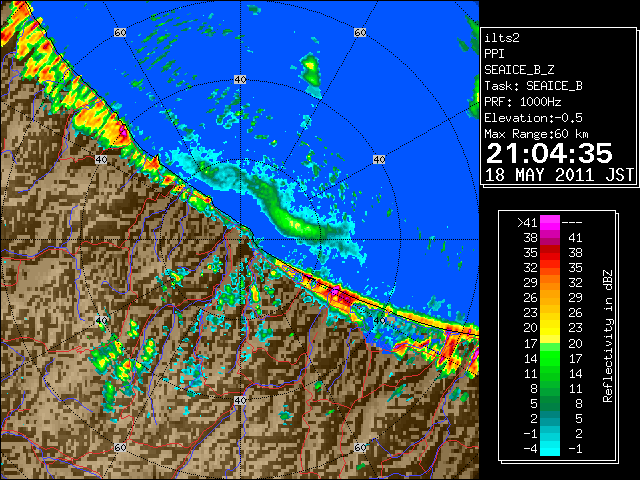This screenshot has height=480, width=640.
Task: Click the '40' range label south of radar center
Action: (x=240, y=400)
